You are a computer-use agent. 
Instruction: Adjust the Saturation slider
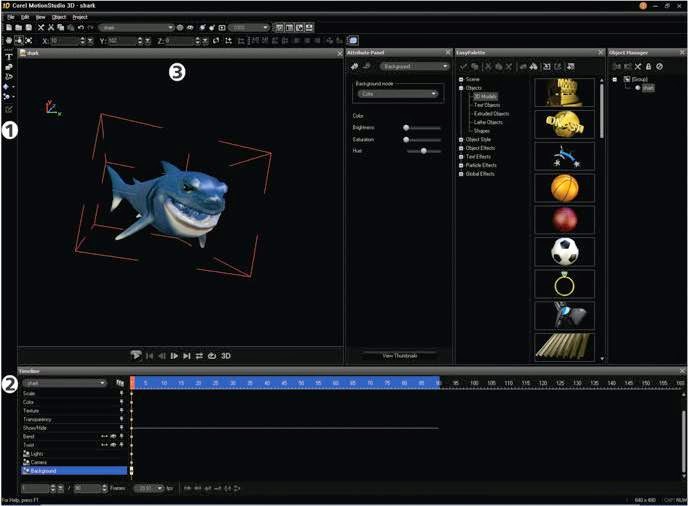[x=422, y=139]
